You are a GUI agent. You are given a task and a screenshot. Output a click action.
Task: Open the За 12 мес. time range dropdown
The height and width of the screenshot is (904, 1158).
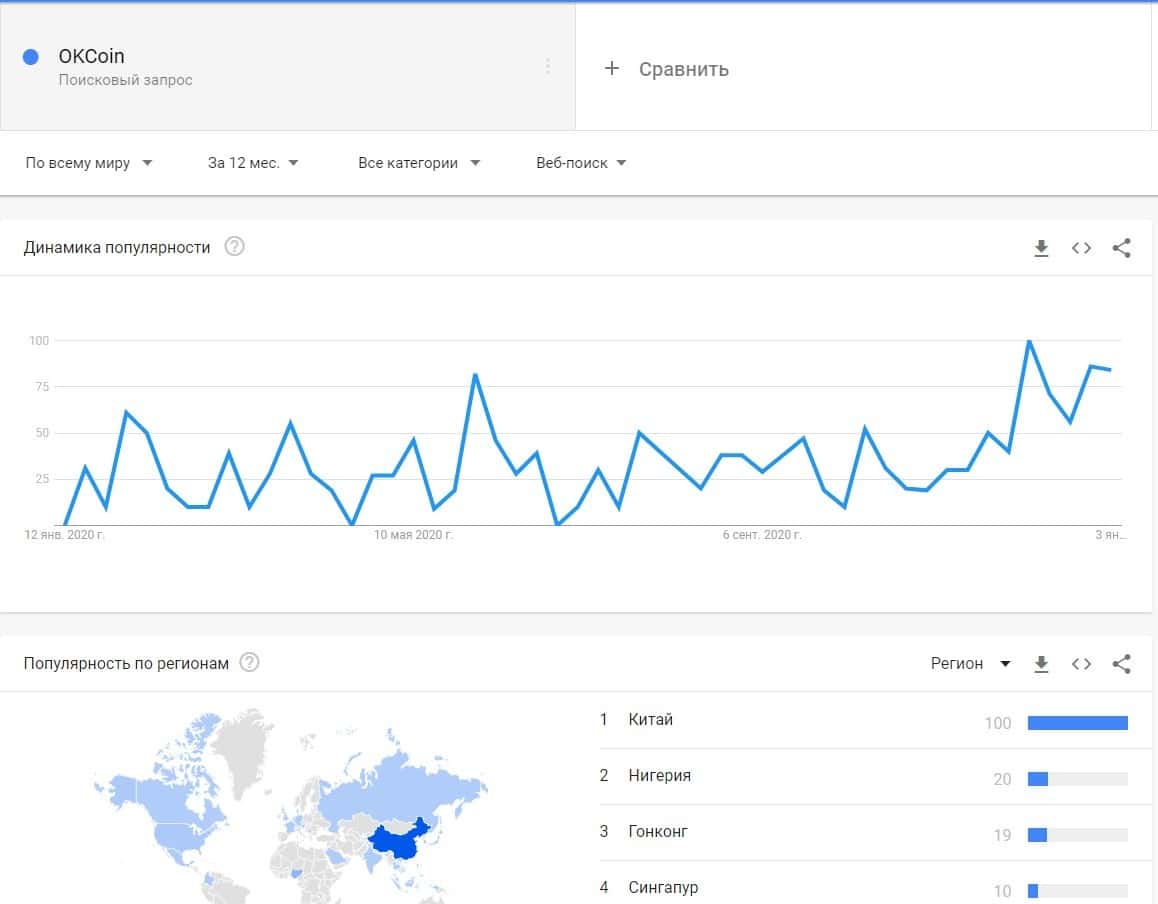253,163
